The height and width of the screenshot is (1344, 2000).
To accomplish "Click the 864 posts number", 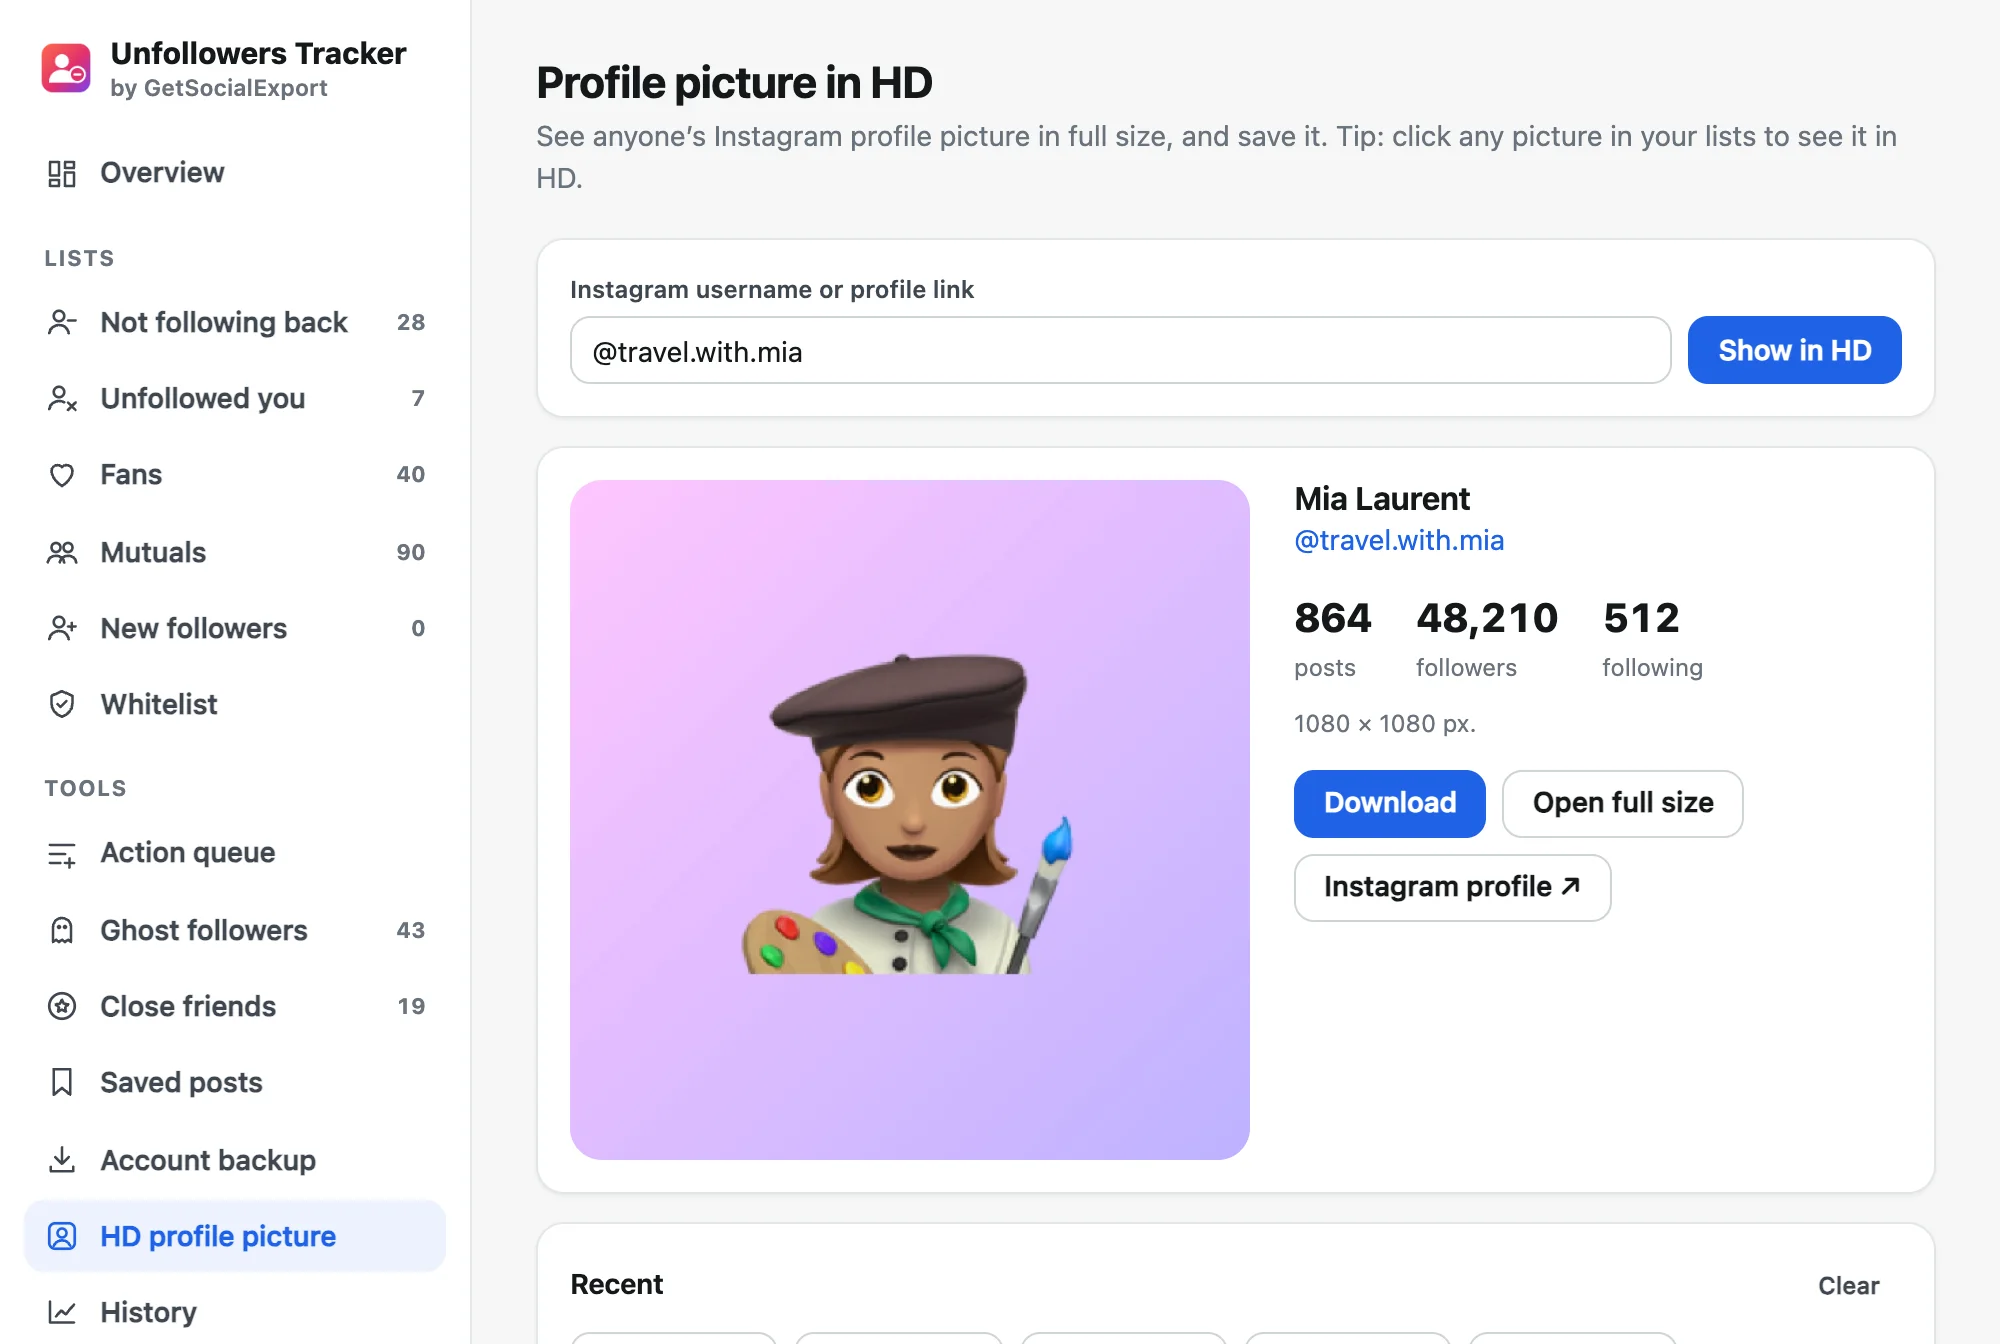I will point(1332,618).
